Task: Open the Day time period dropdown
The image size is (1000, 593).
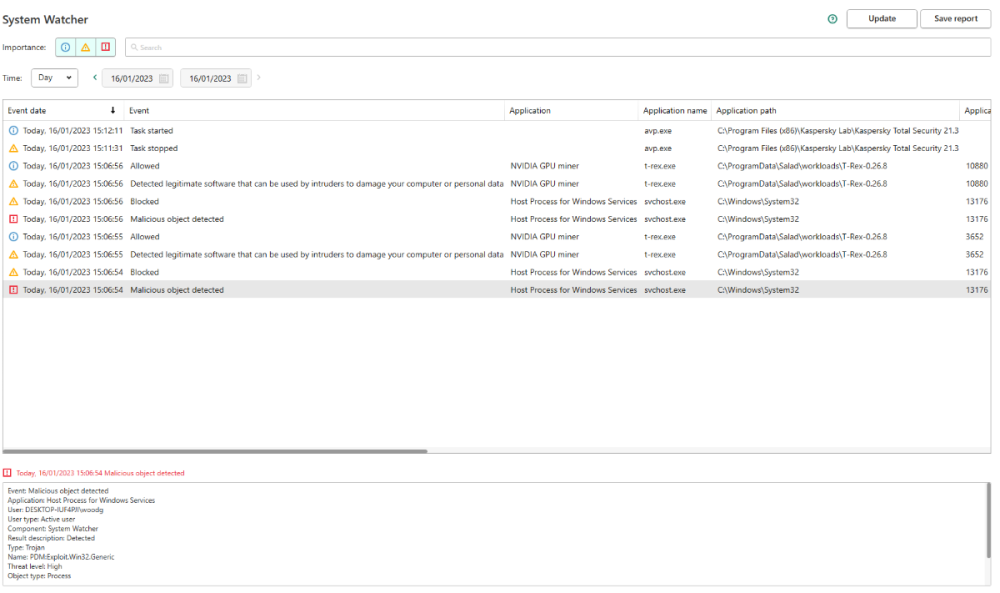Action: pos(54,78)
